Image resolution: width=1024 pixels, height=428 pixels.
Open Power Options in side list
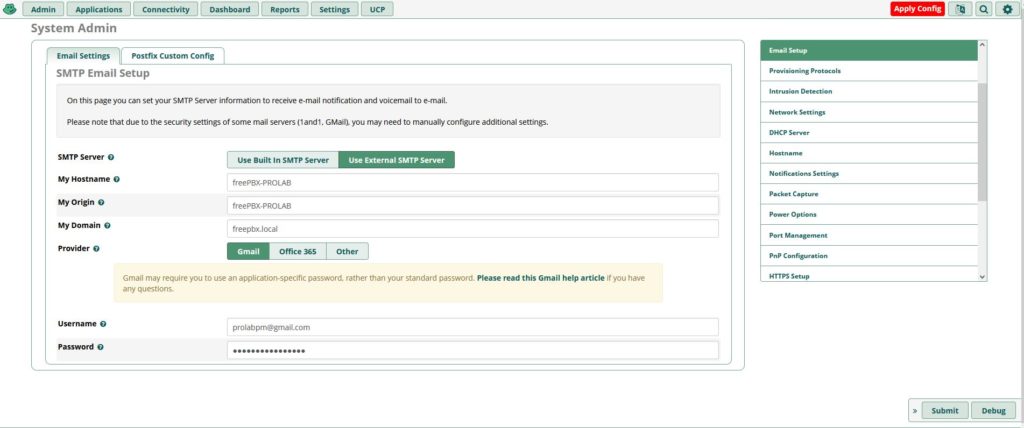pos(869,214)
